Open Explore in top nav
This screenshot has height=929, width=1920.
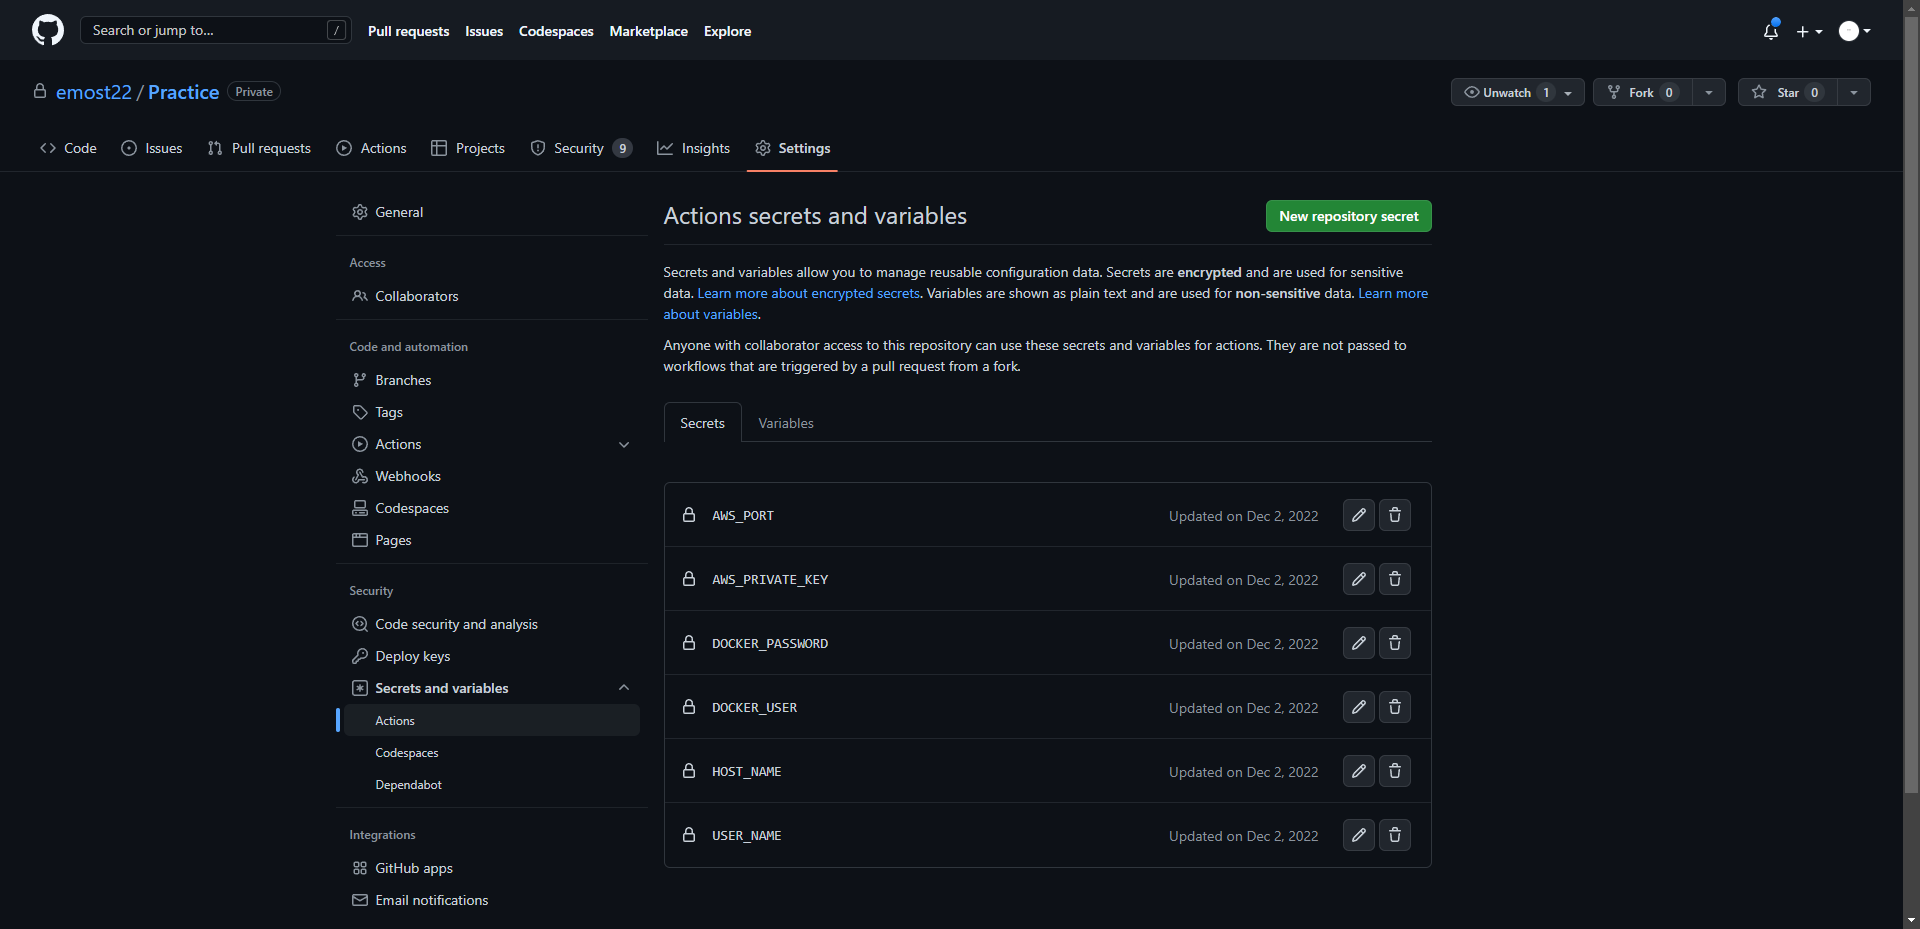[727, 31]
